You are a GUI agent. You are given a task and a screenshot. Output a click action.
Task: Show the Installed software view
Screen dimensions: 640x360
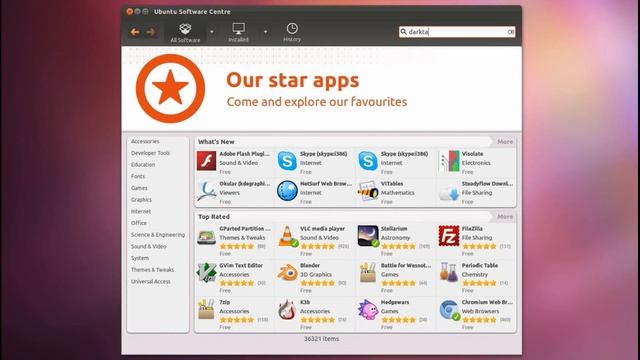[238, 33]
